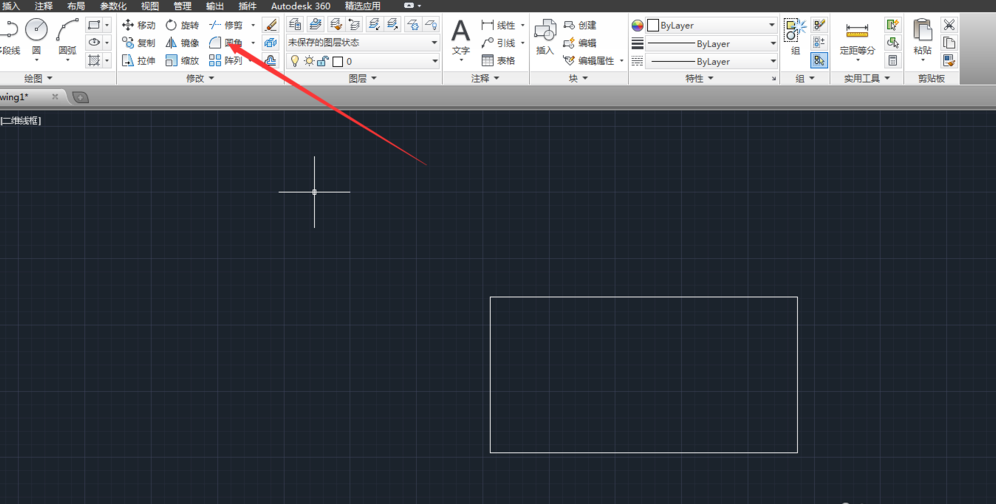The image size is (996, 504).
Task: Activate the Copy (复制) modify tool
Action: tap(138, 43)
